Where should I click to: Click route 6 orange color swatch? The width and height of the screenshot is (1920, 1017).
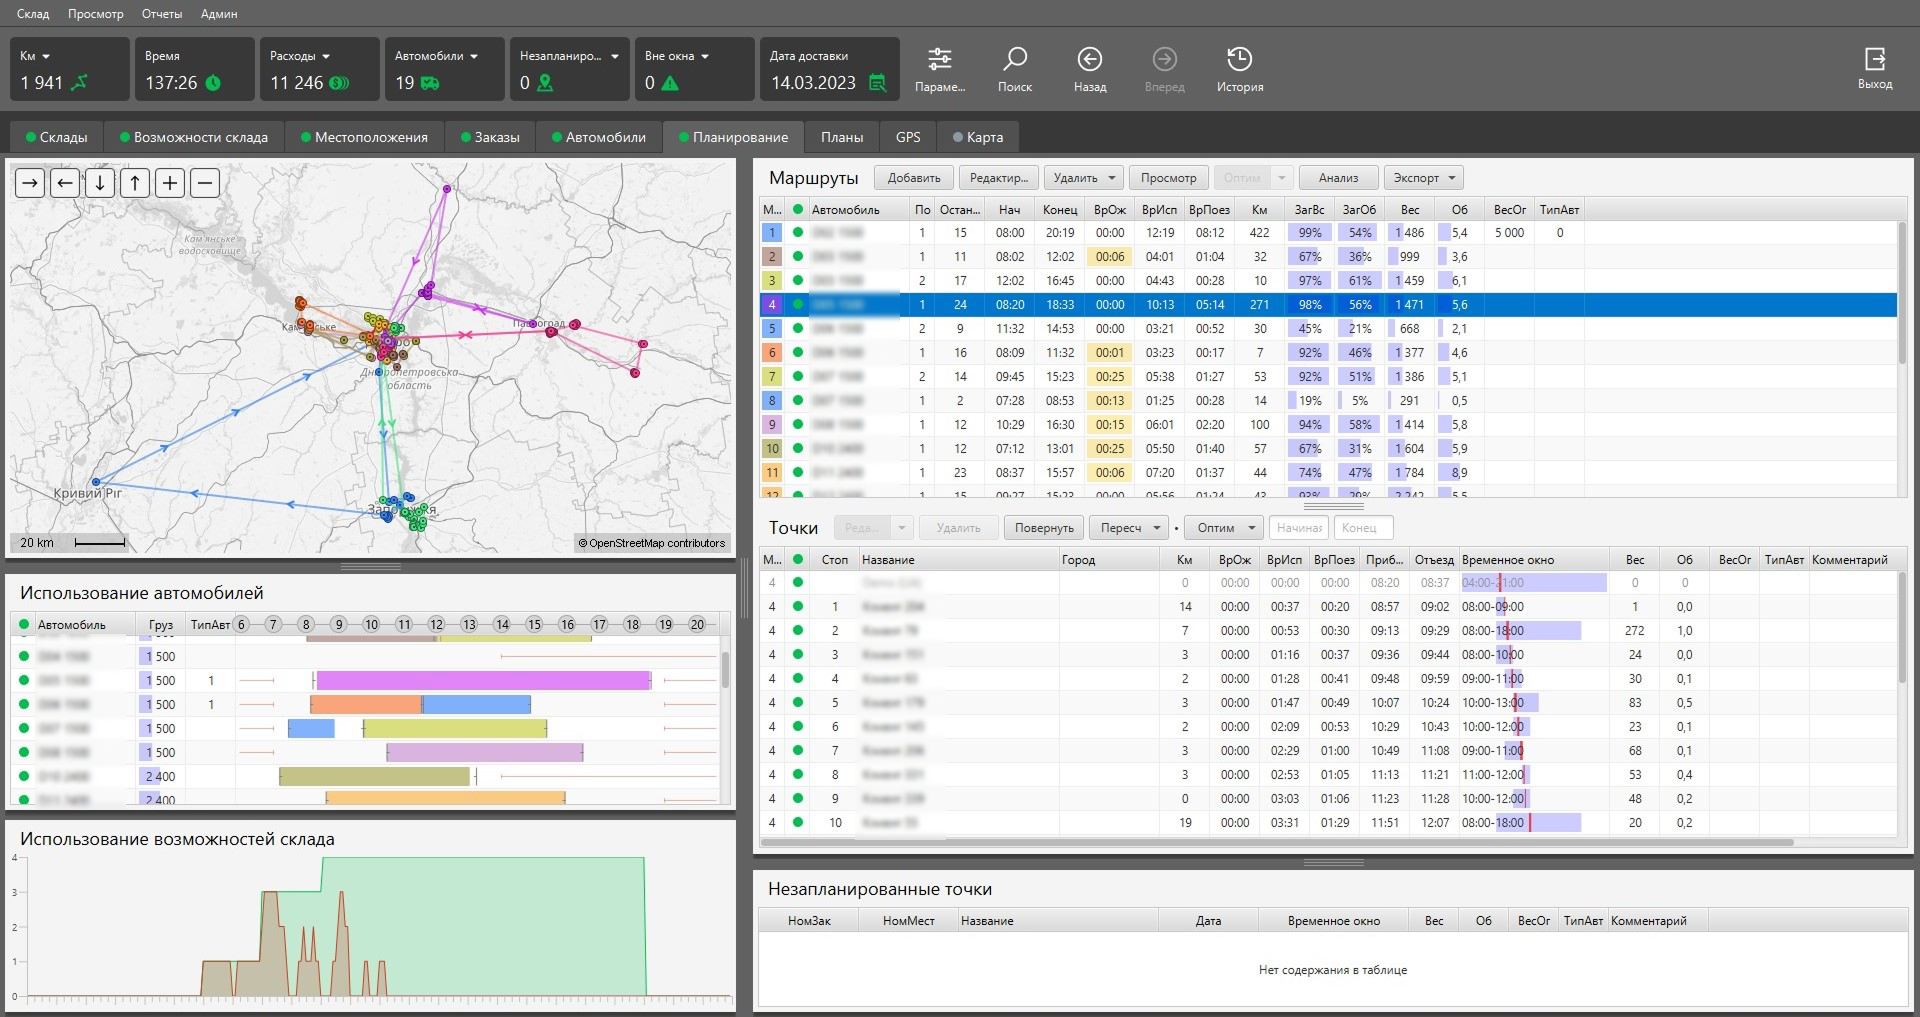tap(772, 353)
